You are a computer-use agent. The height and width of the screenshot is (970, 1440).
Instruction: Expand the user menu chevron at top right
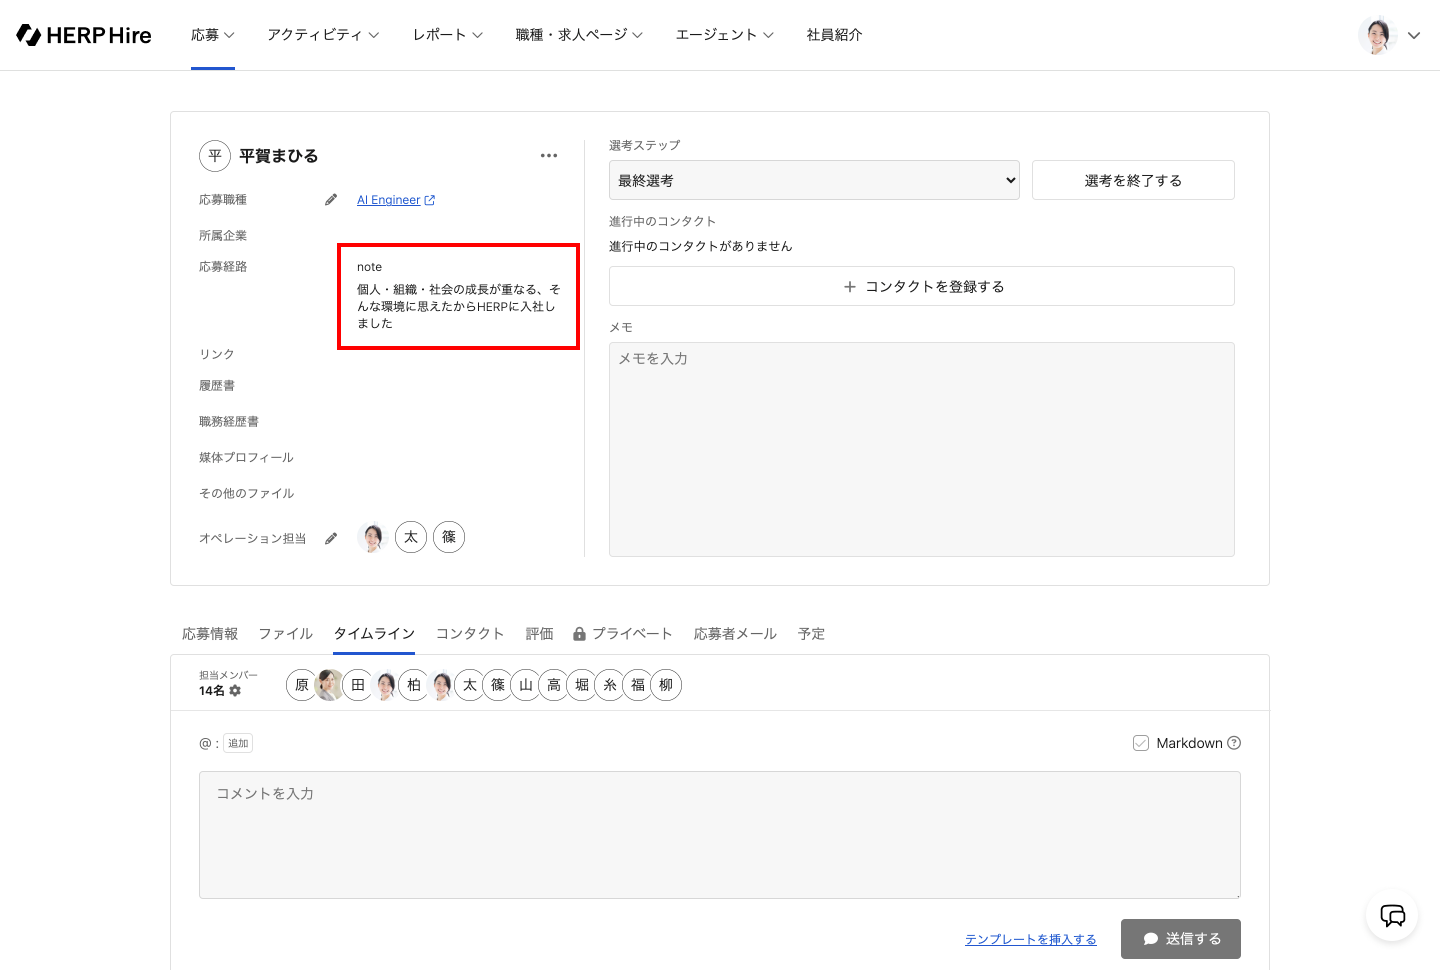click(1414, 35)
